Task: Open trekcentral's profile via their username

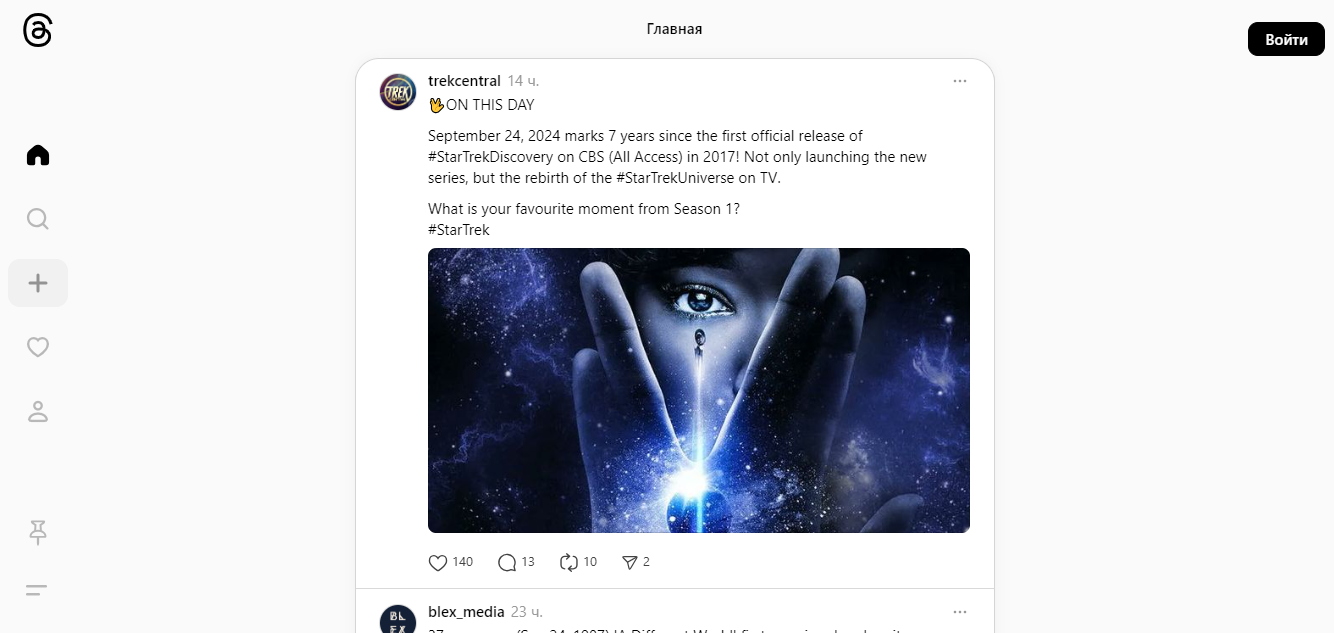Action: pos(464,80)
